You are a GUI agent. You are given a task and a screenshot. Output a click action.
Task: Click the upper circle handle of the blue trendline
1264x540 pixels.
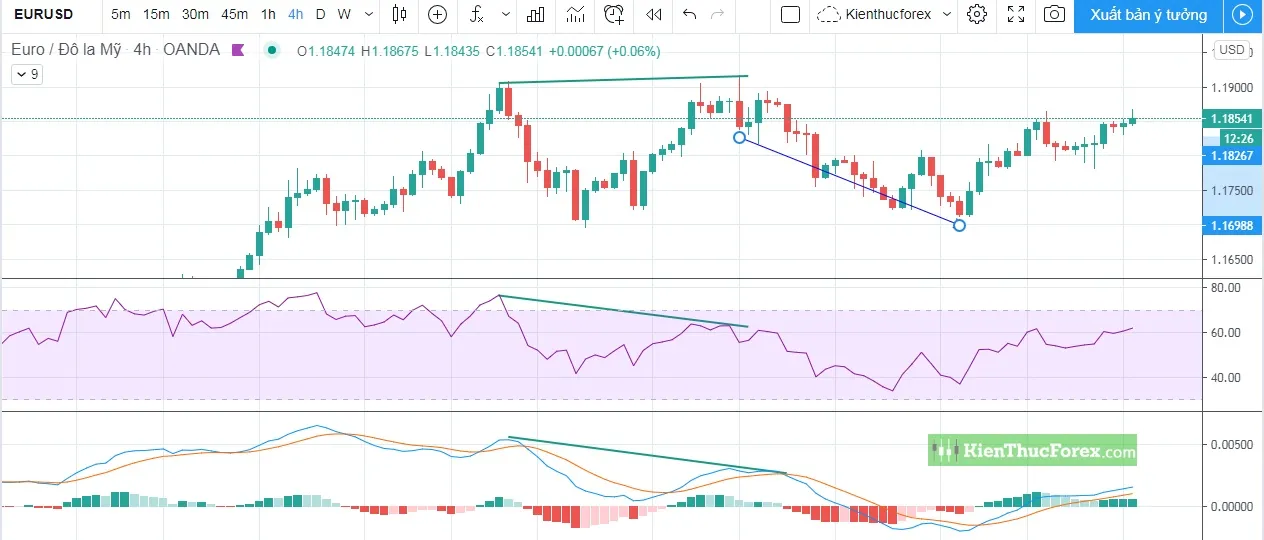click(x=739, y=137)
